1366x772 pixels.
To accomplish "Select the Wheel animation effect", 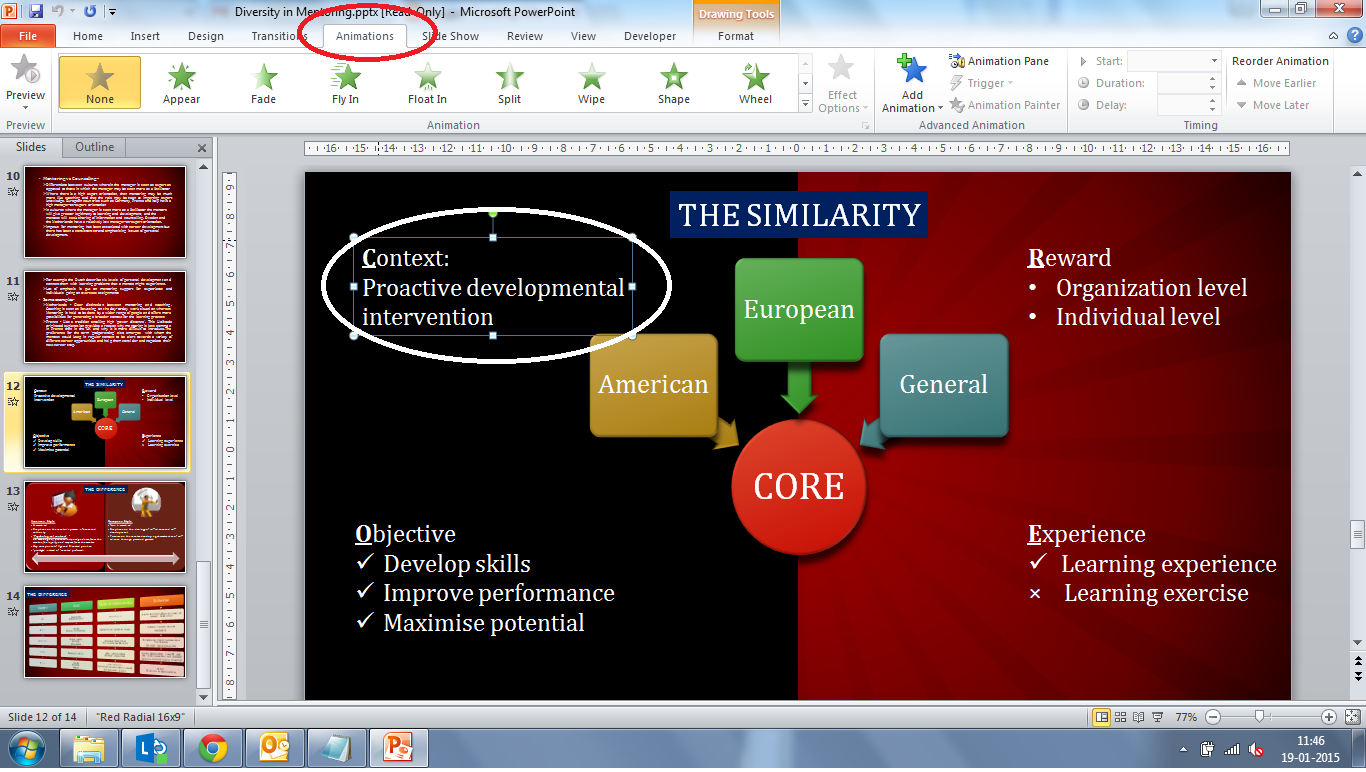I will (755, 82).
